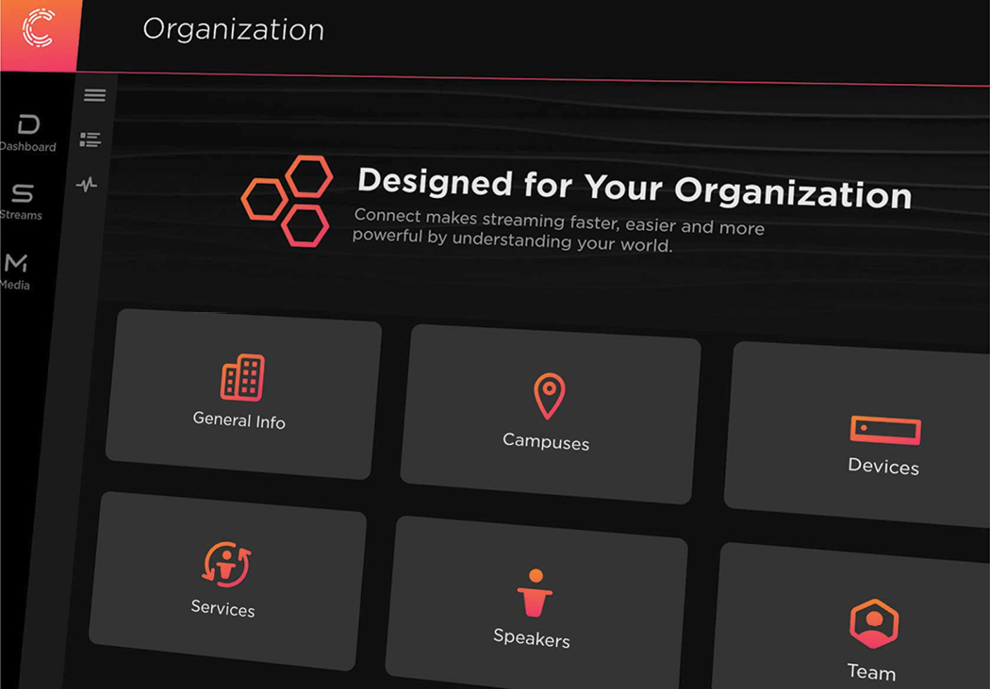Screen dimensions: 990x689
Task: Click the activity pulse monitor icon
Action: pos(87,185)
